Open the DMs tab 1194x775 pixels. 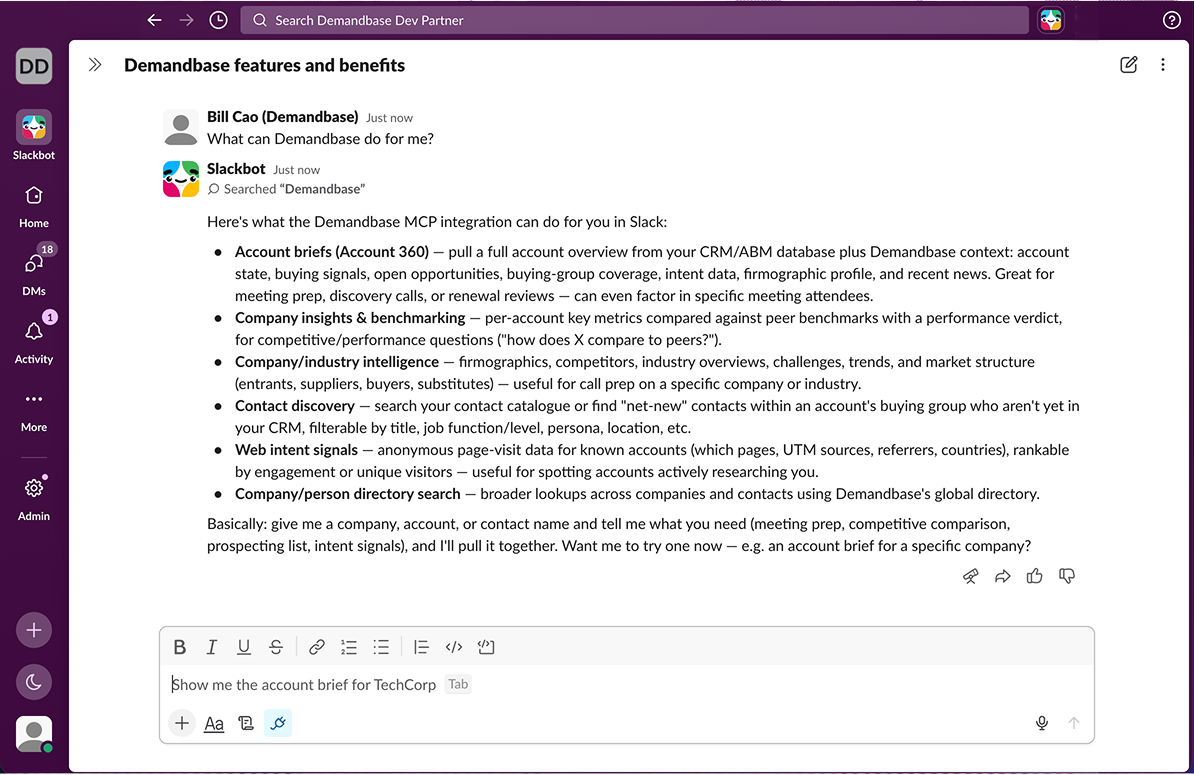[34, 273]
